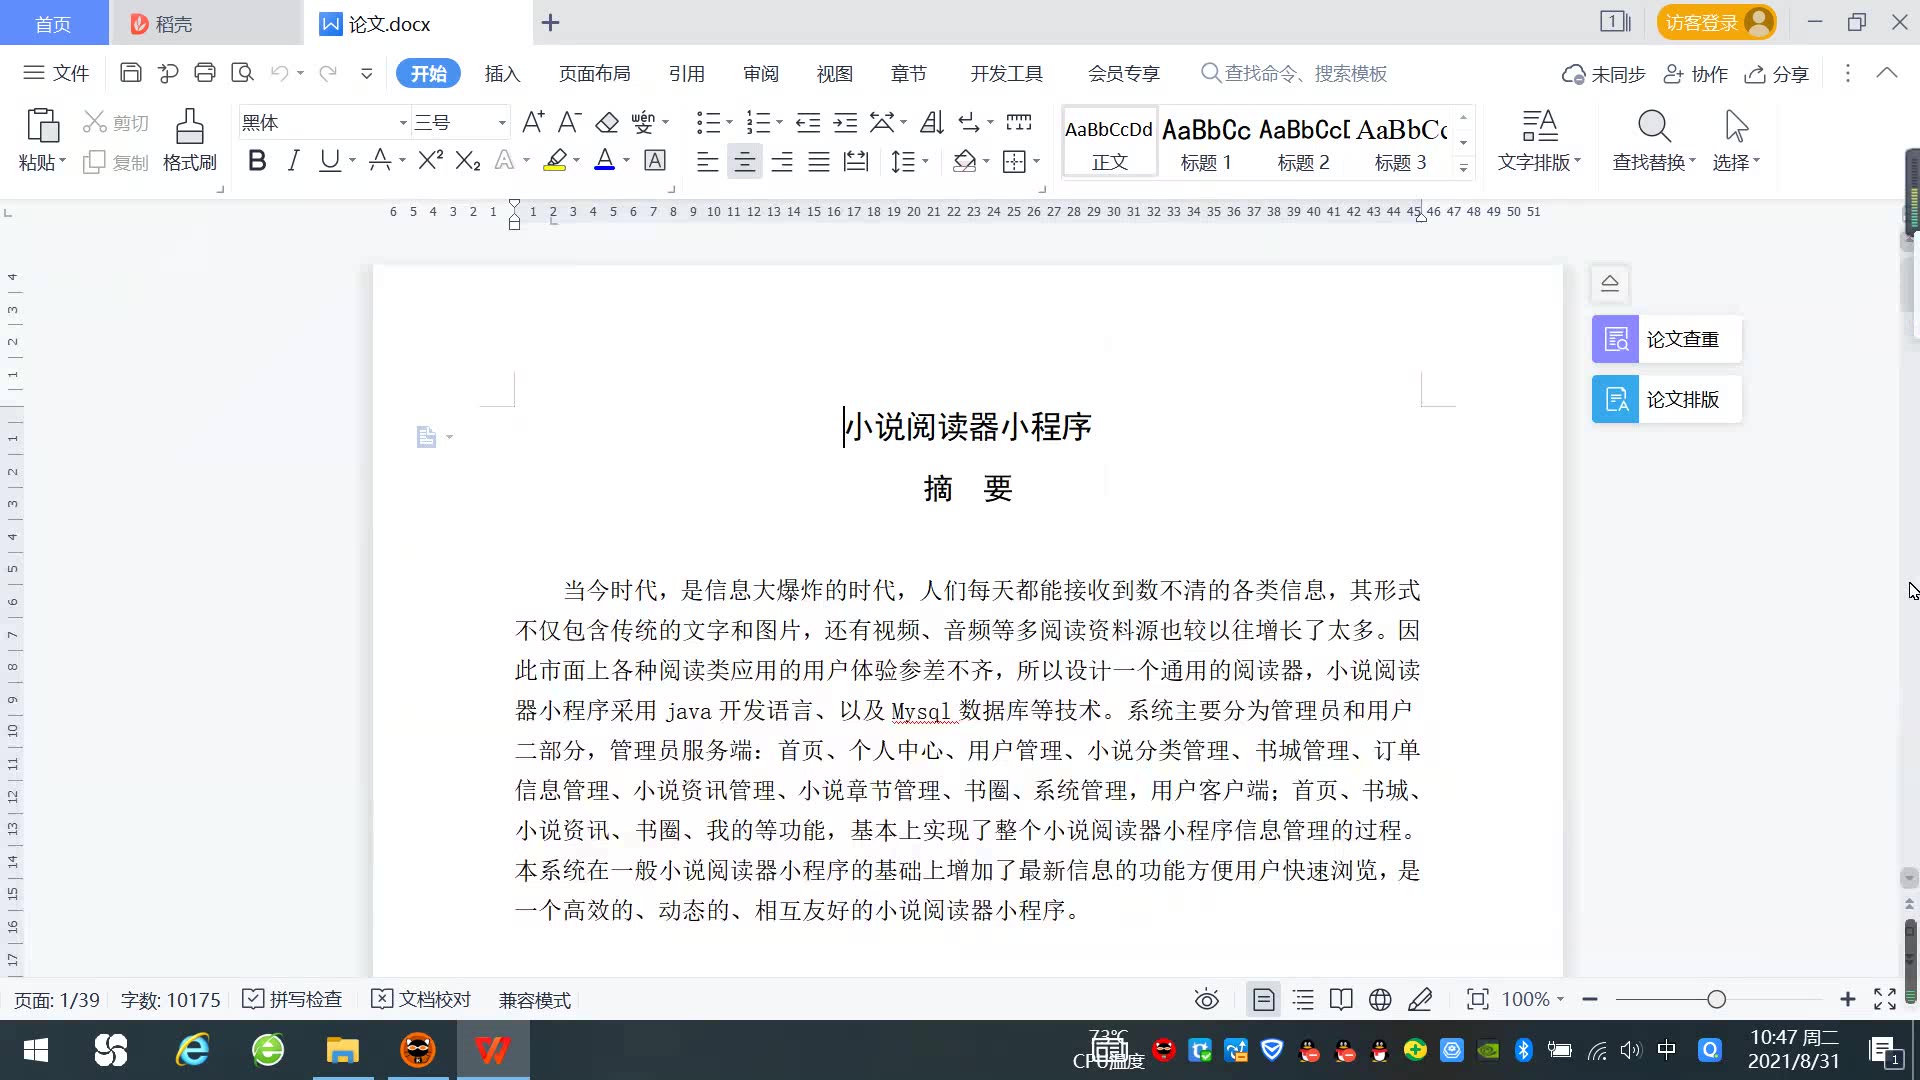Open WPS app in the Windows taskbar

coord(492,1050)
